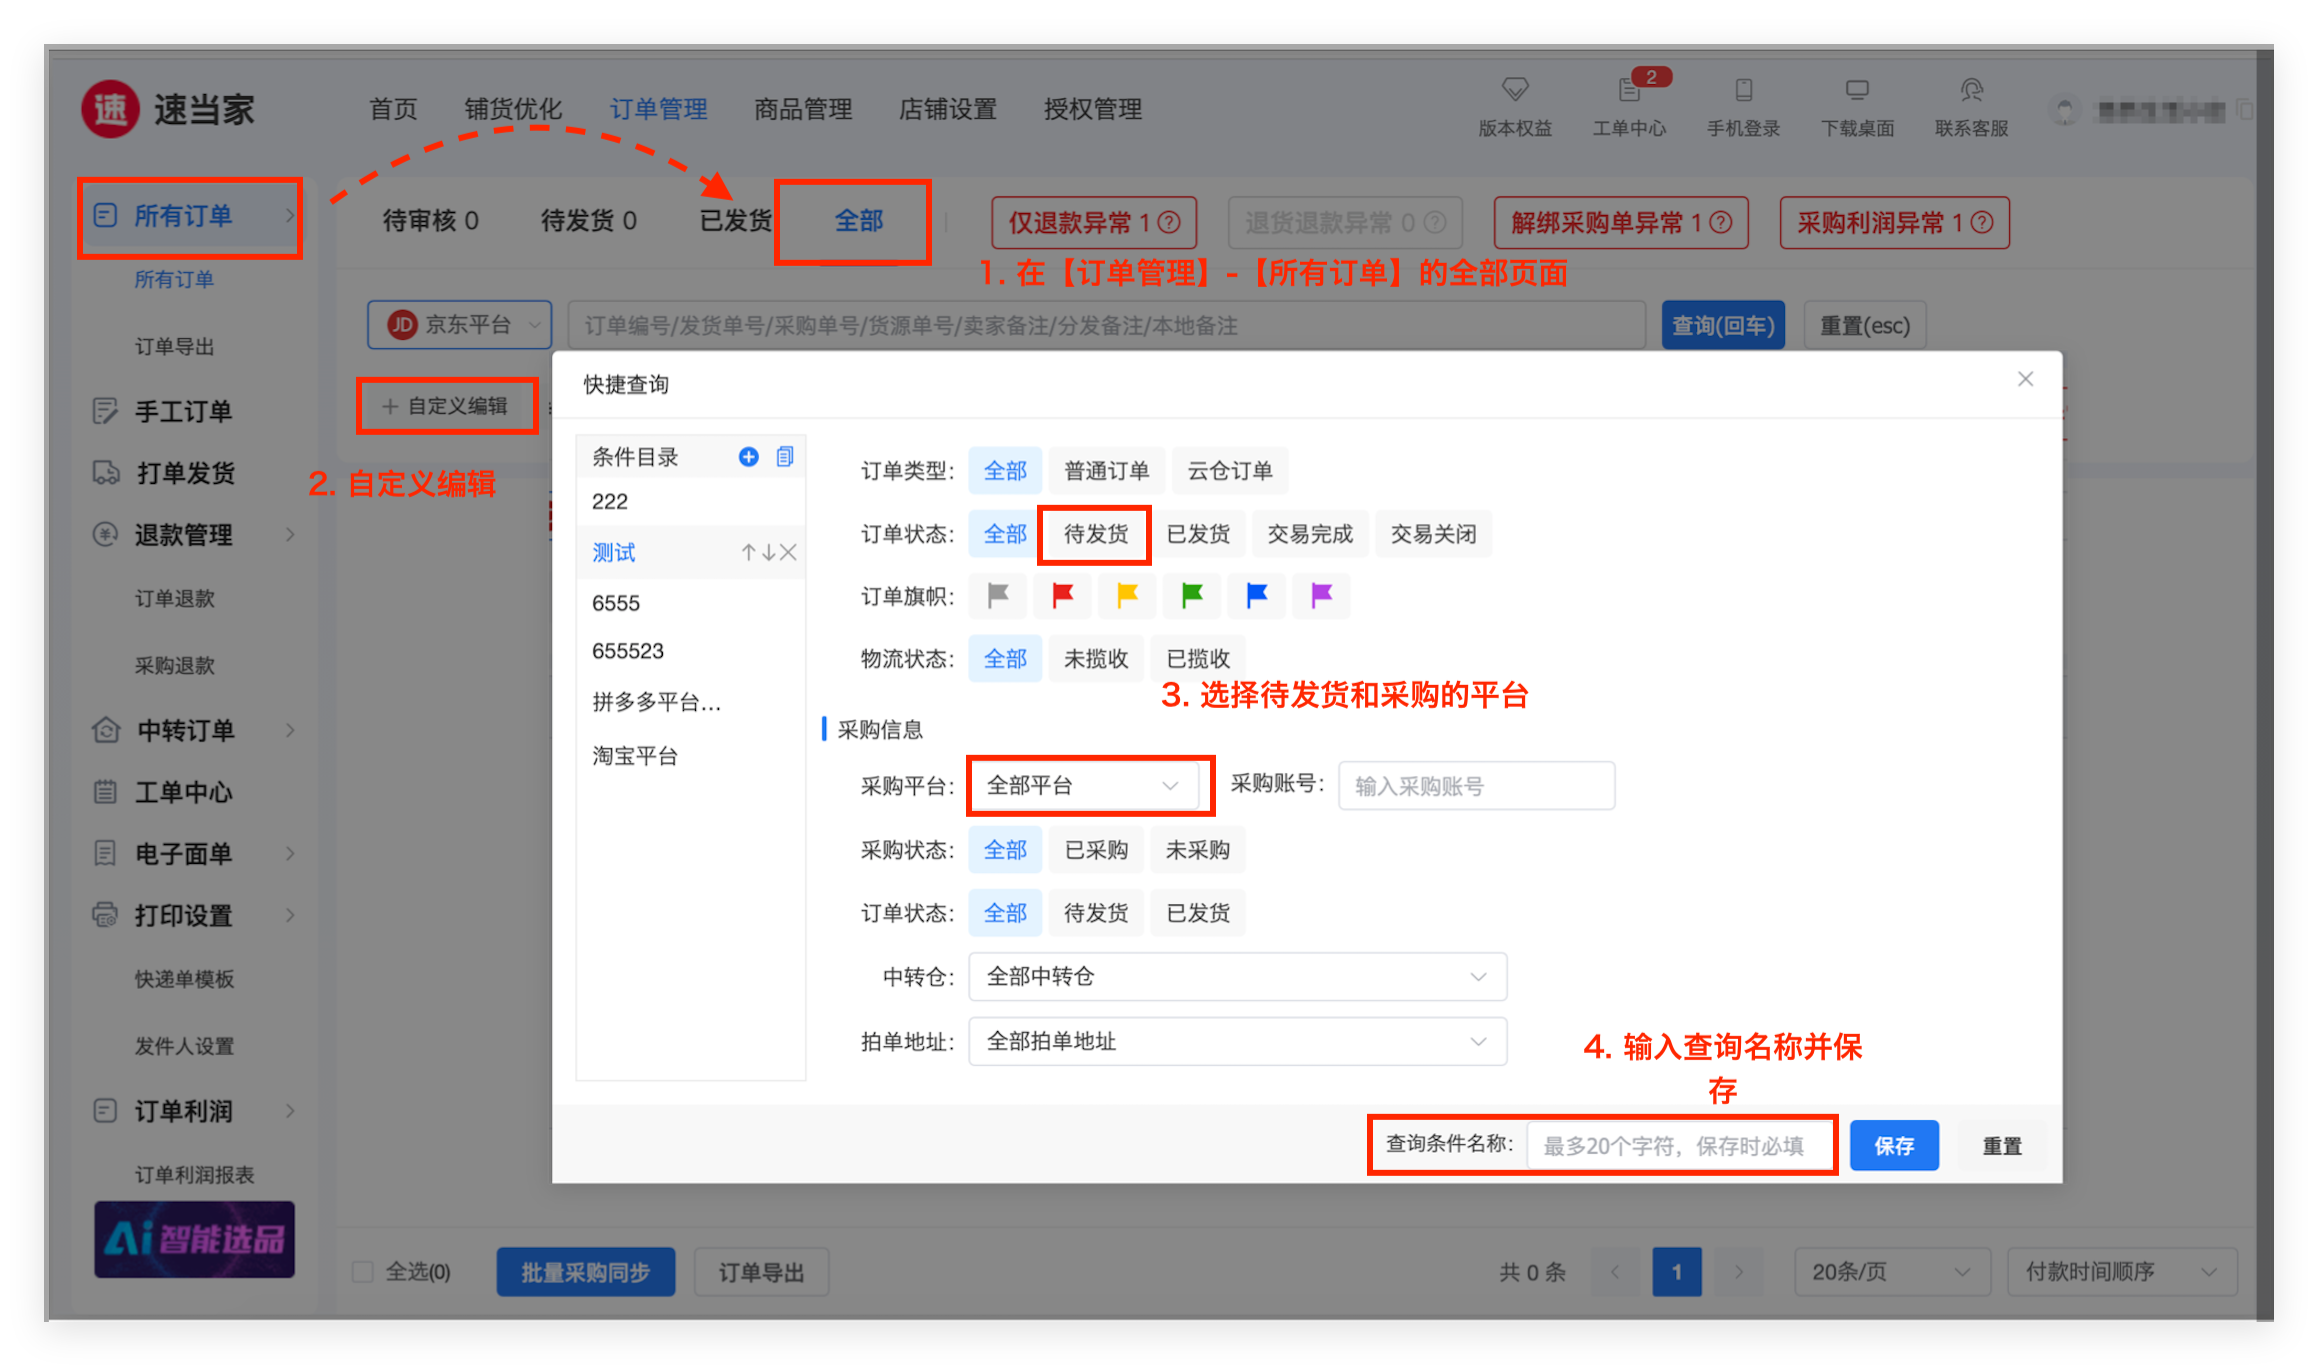2318x1366 pixels.
Task: Select 待发货 order status option
Action: pyautogui.click(x=1095, y=534)
